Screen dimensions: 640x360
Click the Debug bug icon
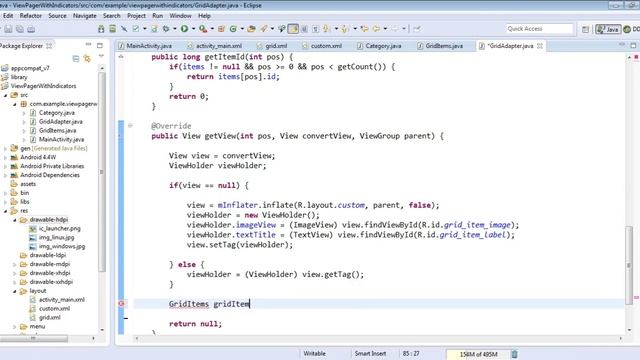tap(166, 29)
